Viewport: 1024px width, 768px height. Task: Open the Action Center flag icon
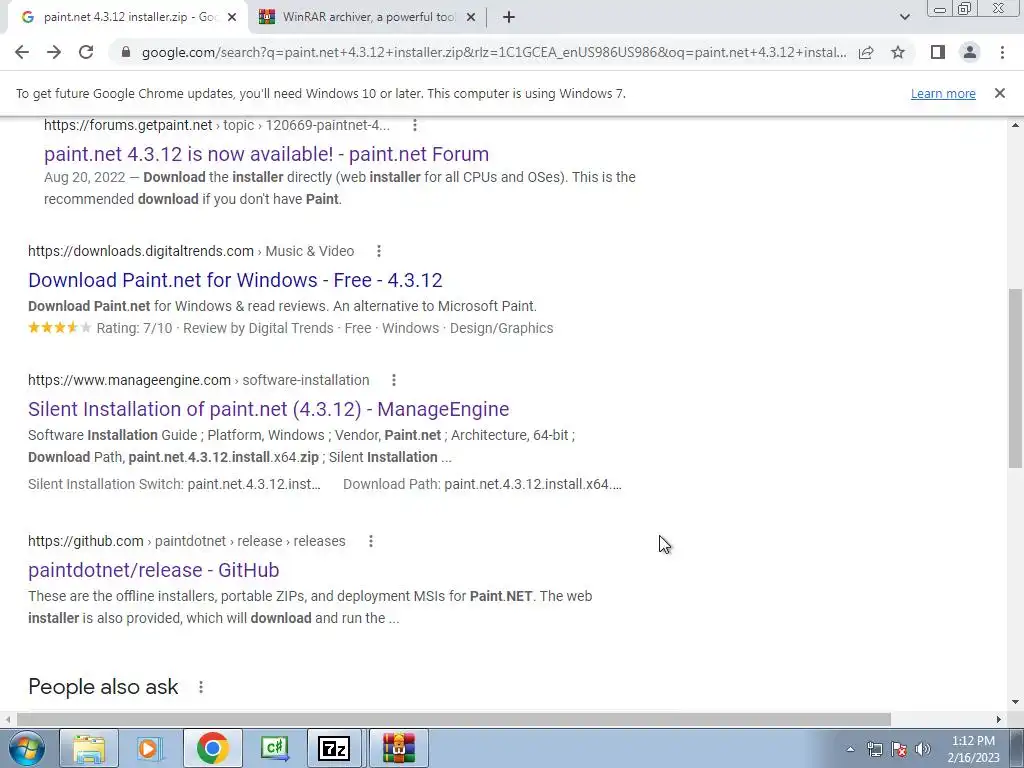(x=899, y=749)
